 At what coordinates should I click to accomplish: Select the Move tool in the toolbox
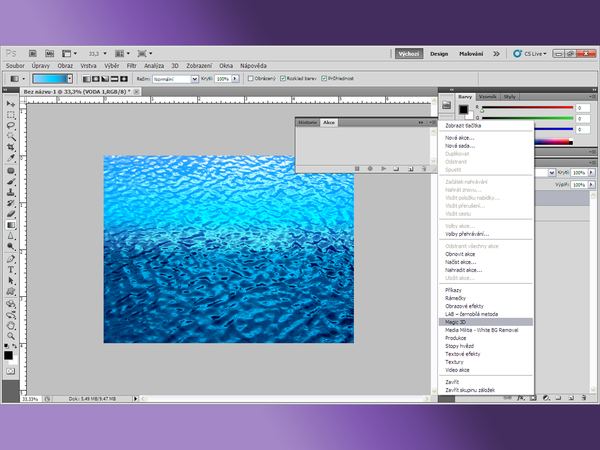pyautogui.click(x=11, y=104)
